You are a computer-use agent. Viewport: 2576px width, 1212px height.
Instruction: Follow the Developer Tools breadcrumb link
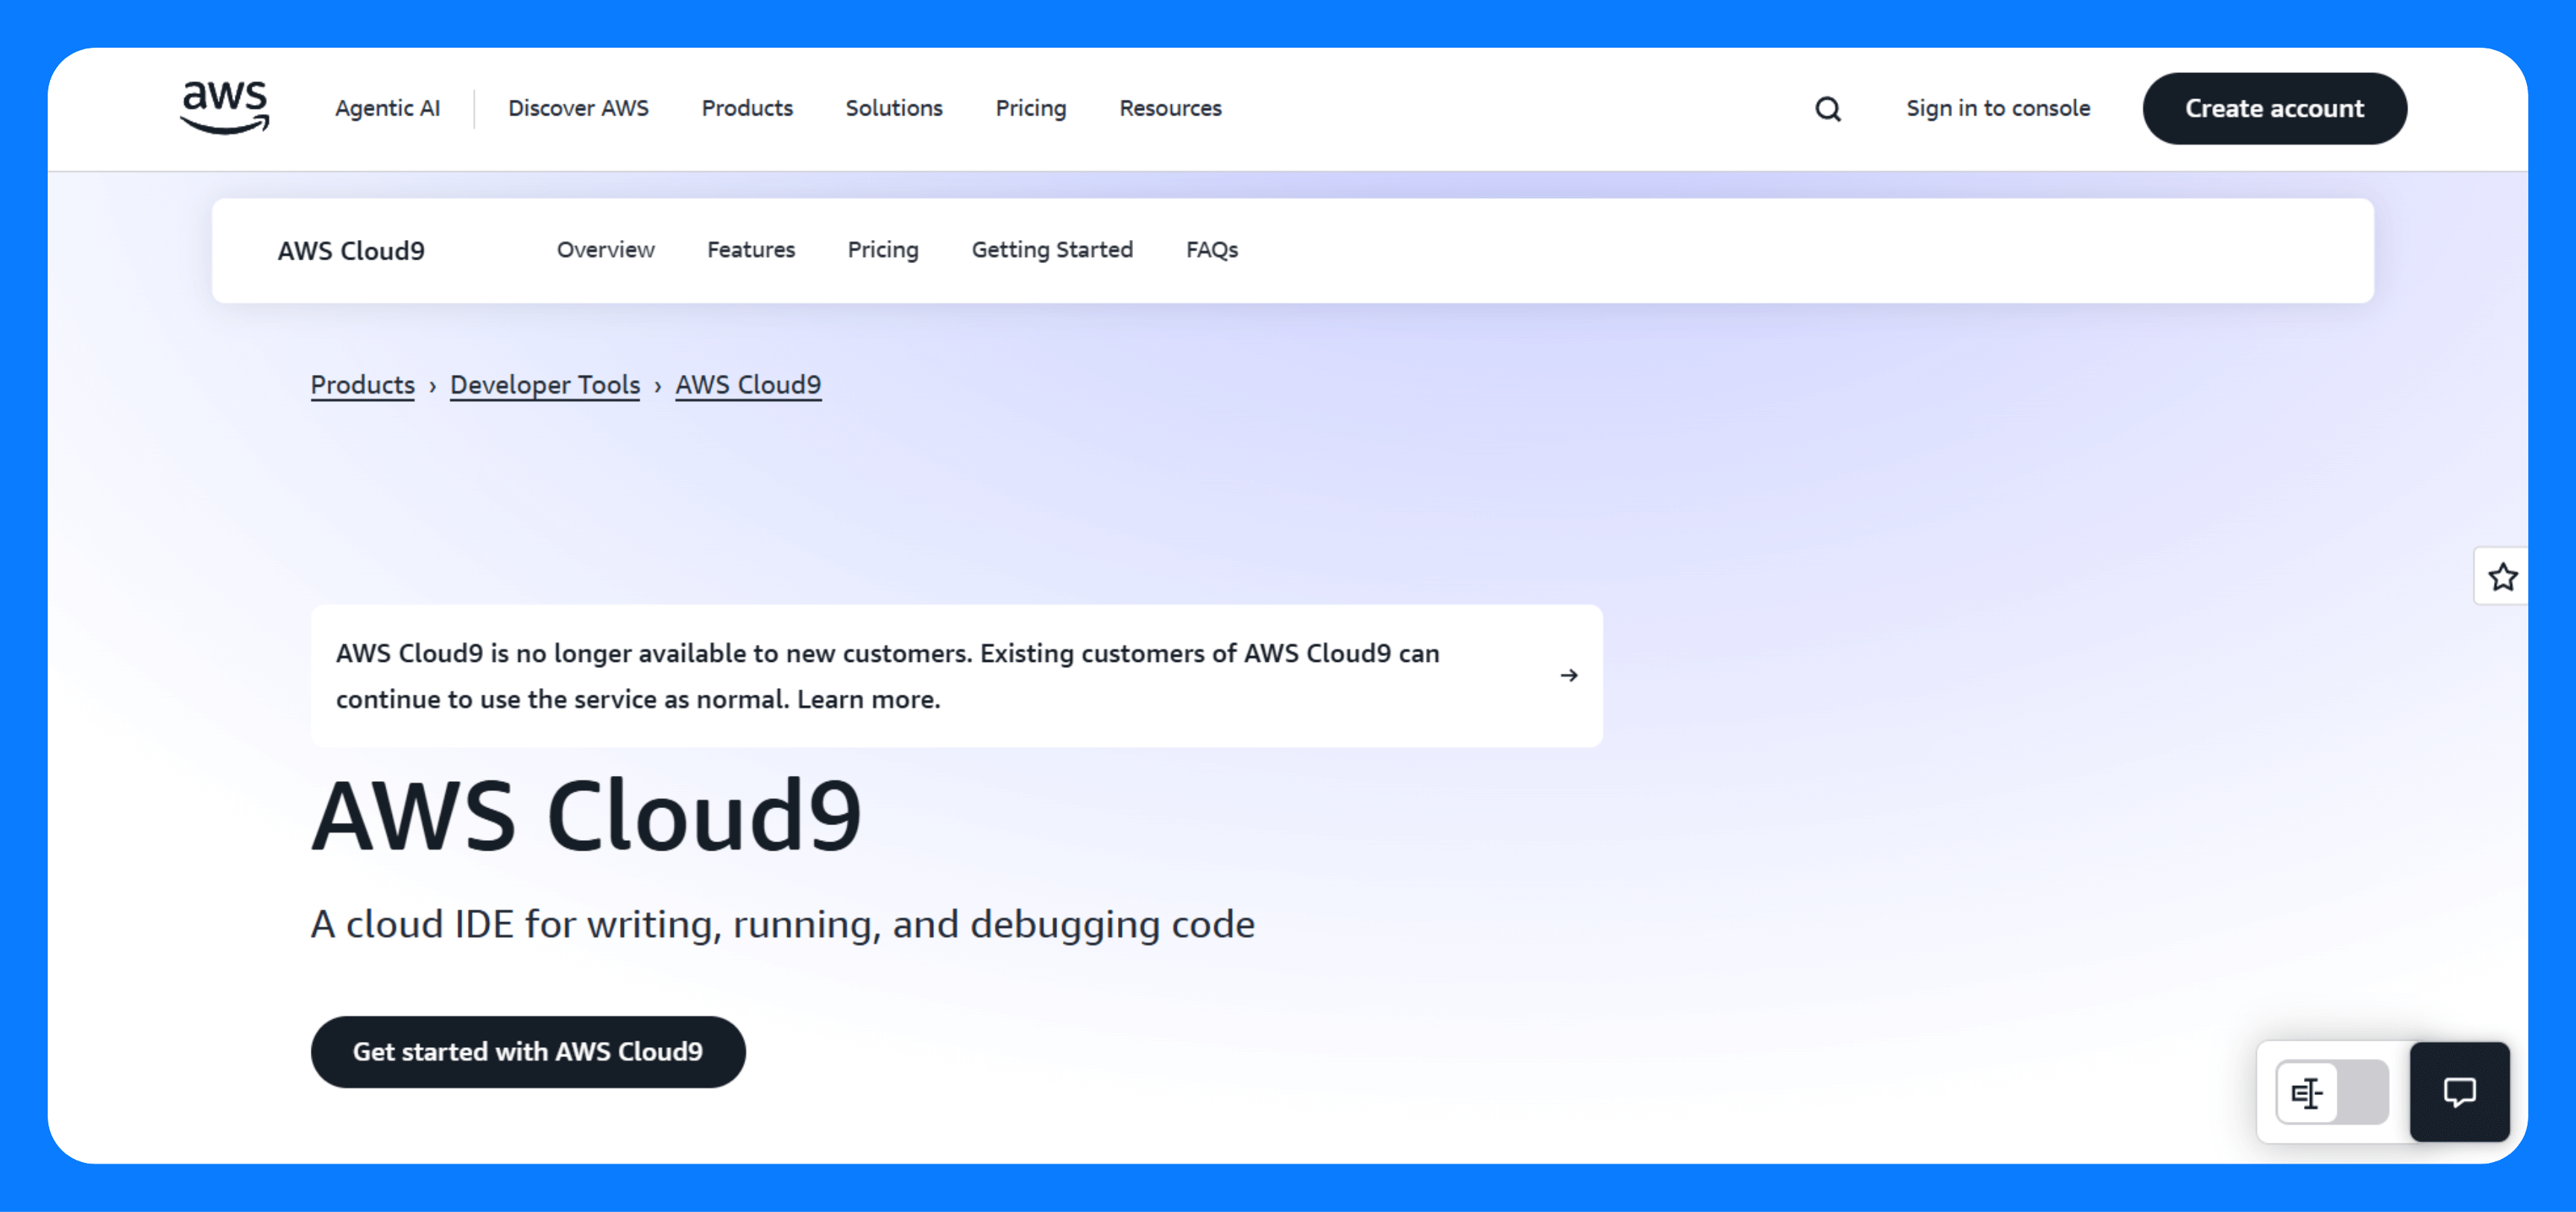click(x=544, y=385)
